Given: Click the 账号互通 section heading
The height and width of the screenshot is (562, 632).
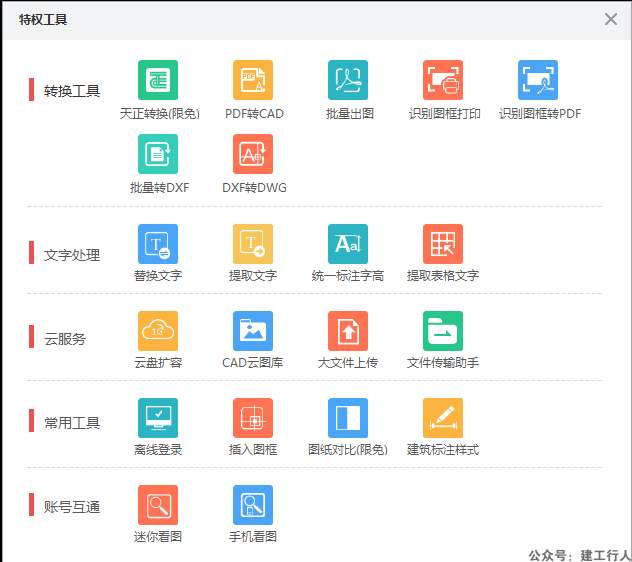Looking at the screenshot, I should click(x=72, y=507).
